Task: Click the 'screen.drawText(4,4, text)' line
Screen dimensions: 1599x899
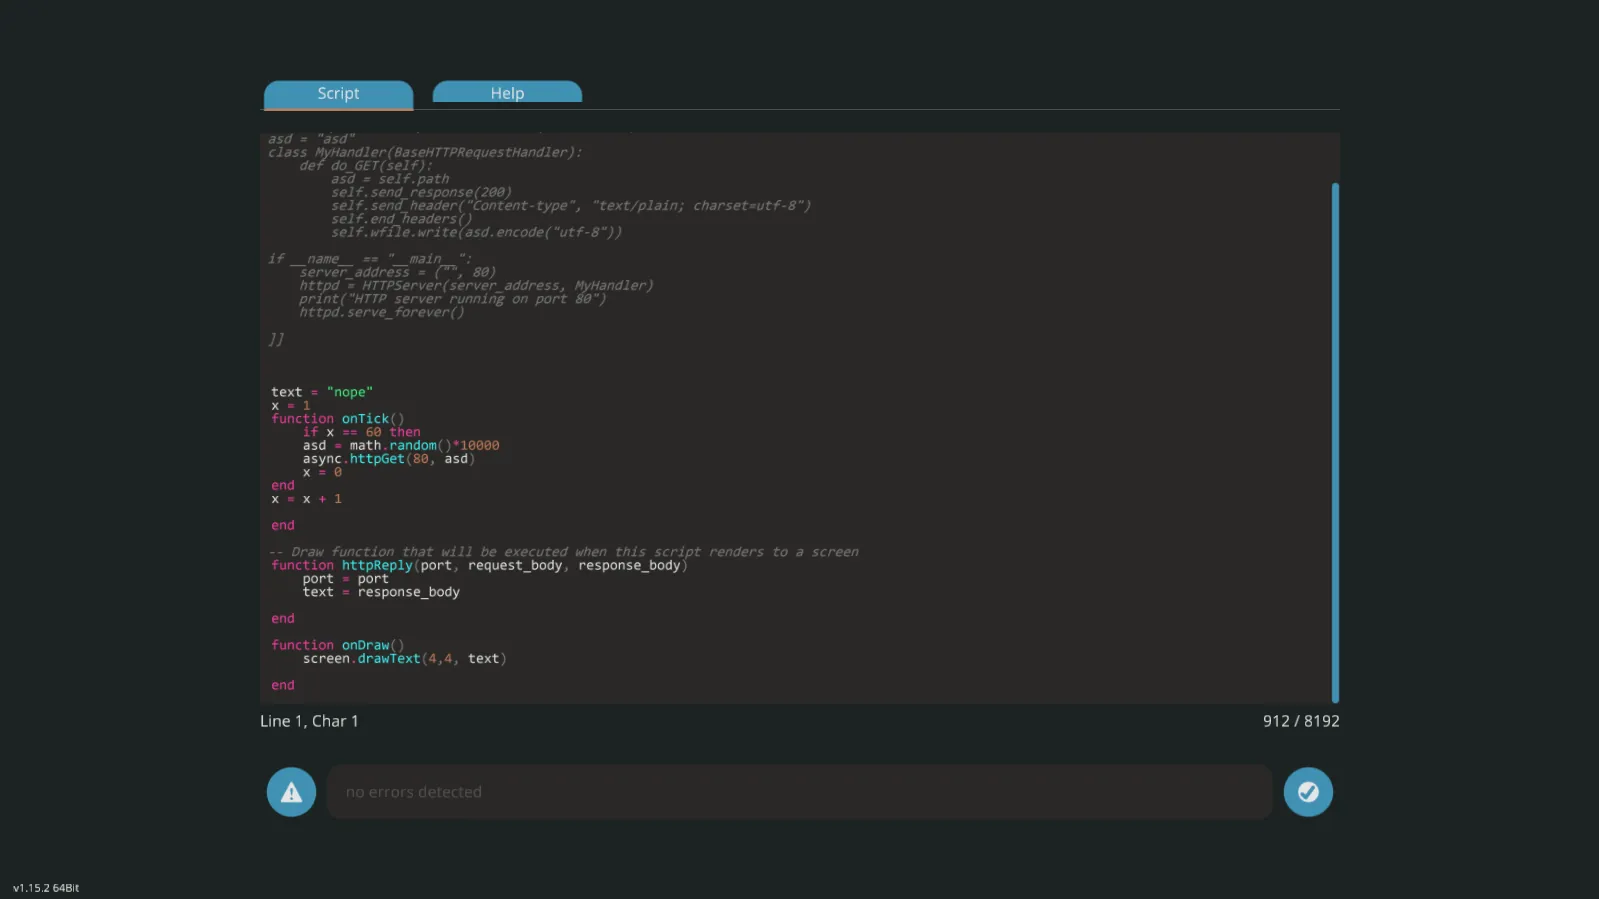Action: [x=404, y=659]
